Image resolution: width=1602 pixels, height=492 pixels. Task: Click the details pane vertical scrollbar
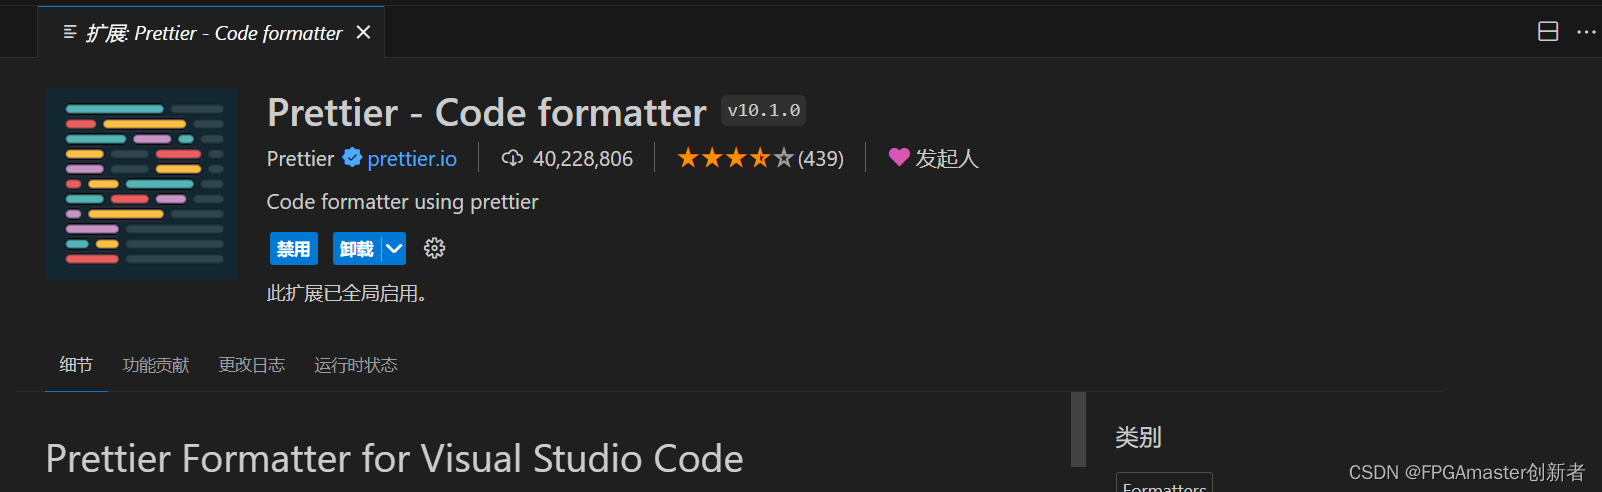(1078, 429)
